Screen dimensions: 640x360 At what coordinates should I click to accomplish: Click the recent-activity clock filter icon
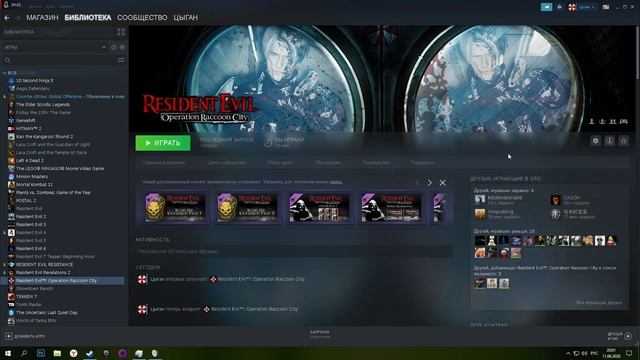click(x=113, y=47)
